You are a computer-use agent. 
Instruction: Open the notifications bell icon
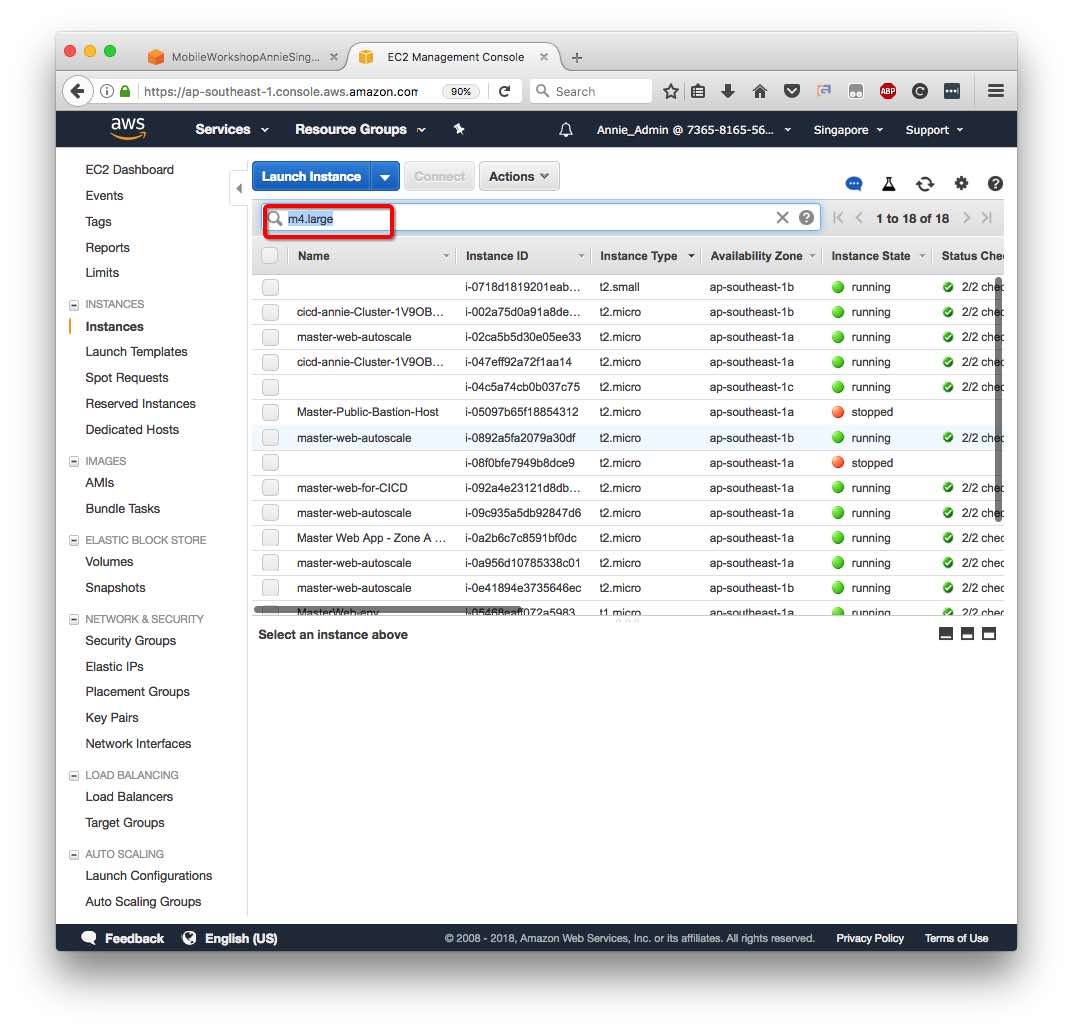(566, 130)
